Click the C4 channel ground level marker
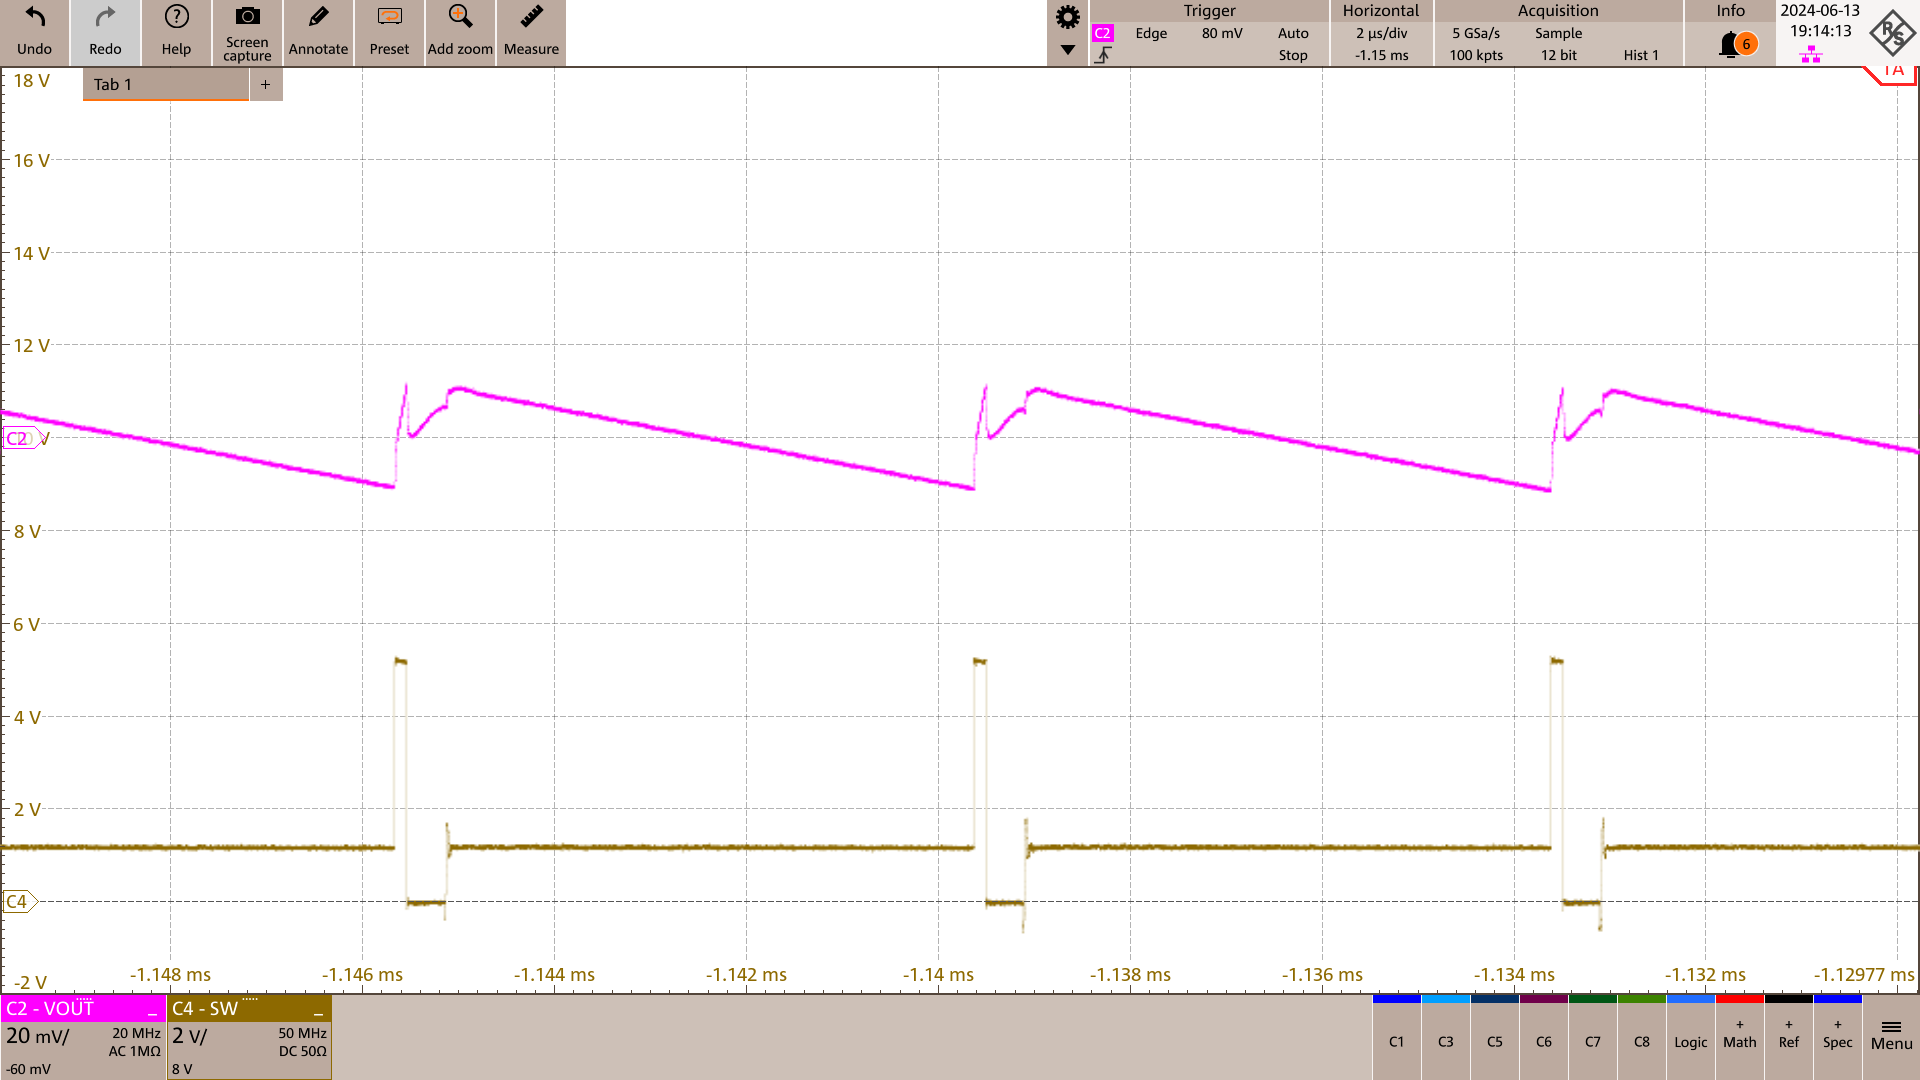 [19, 901]
